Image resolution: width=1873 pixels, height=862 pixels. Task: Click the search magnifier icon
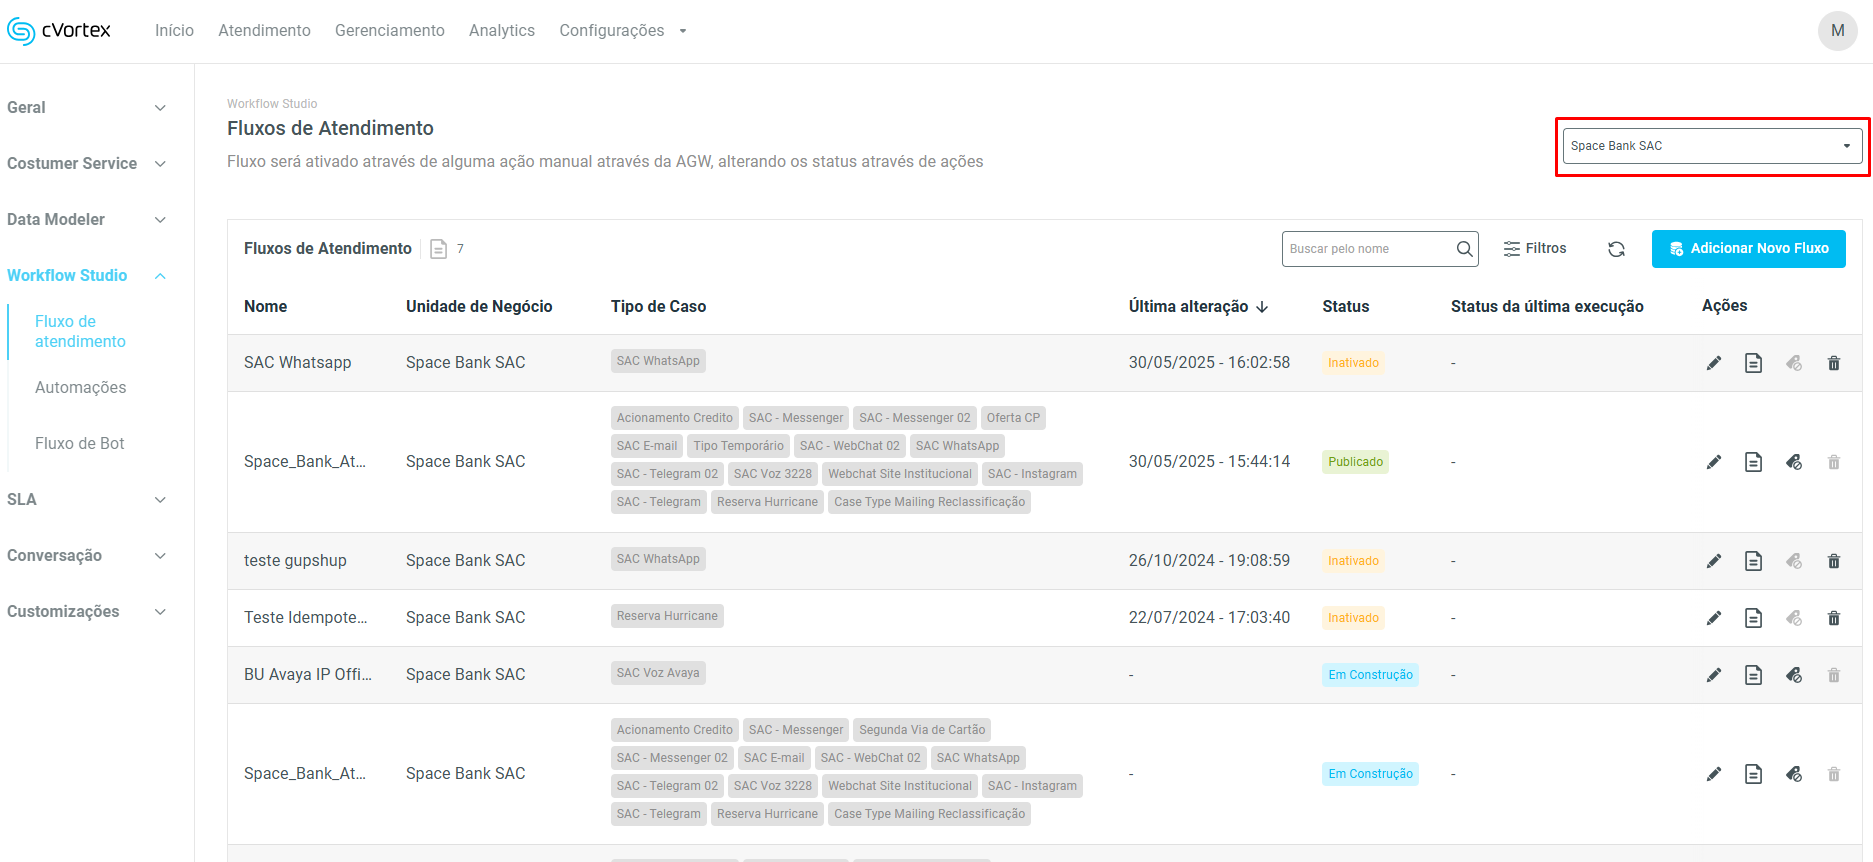click(x=1464, y=249)
